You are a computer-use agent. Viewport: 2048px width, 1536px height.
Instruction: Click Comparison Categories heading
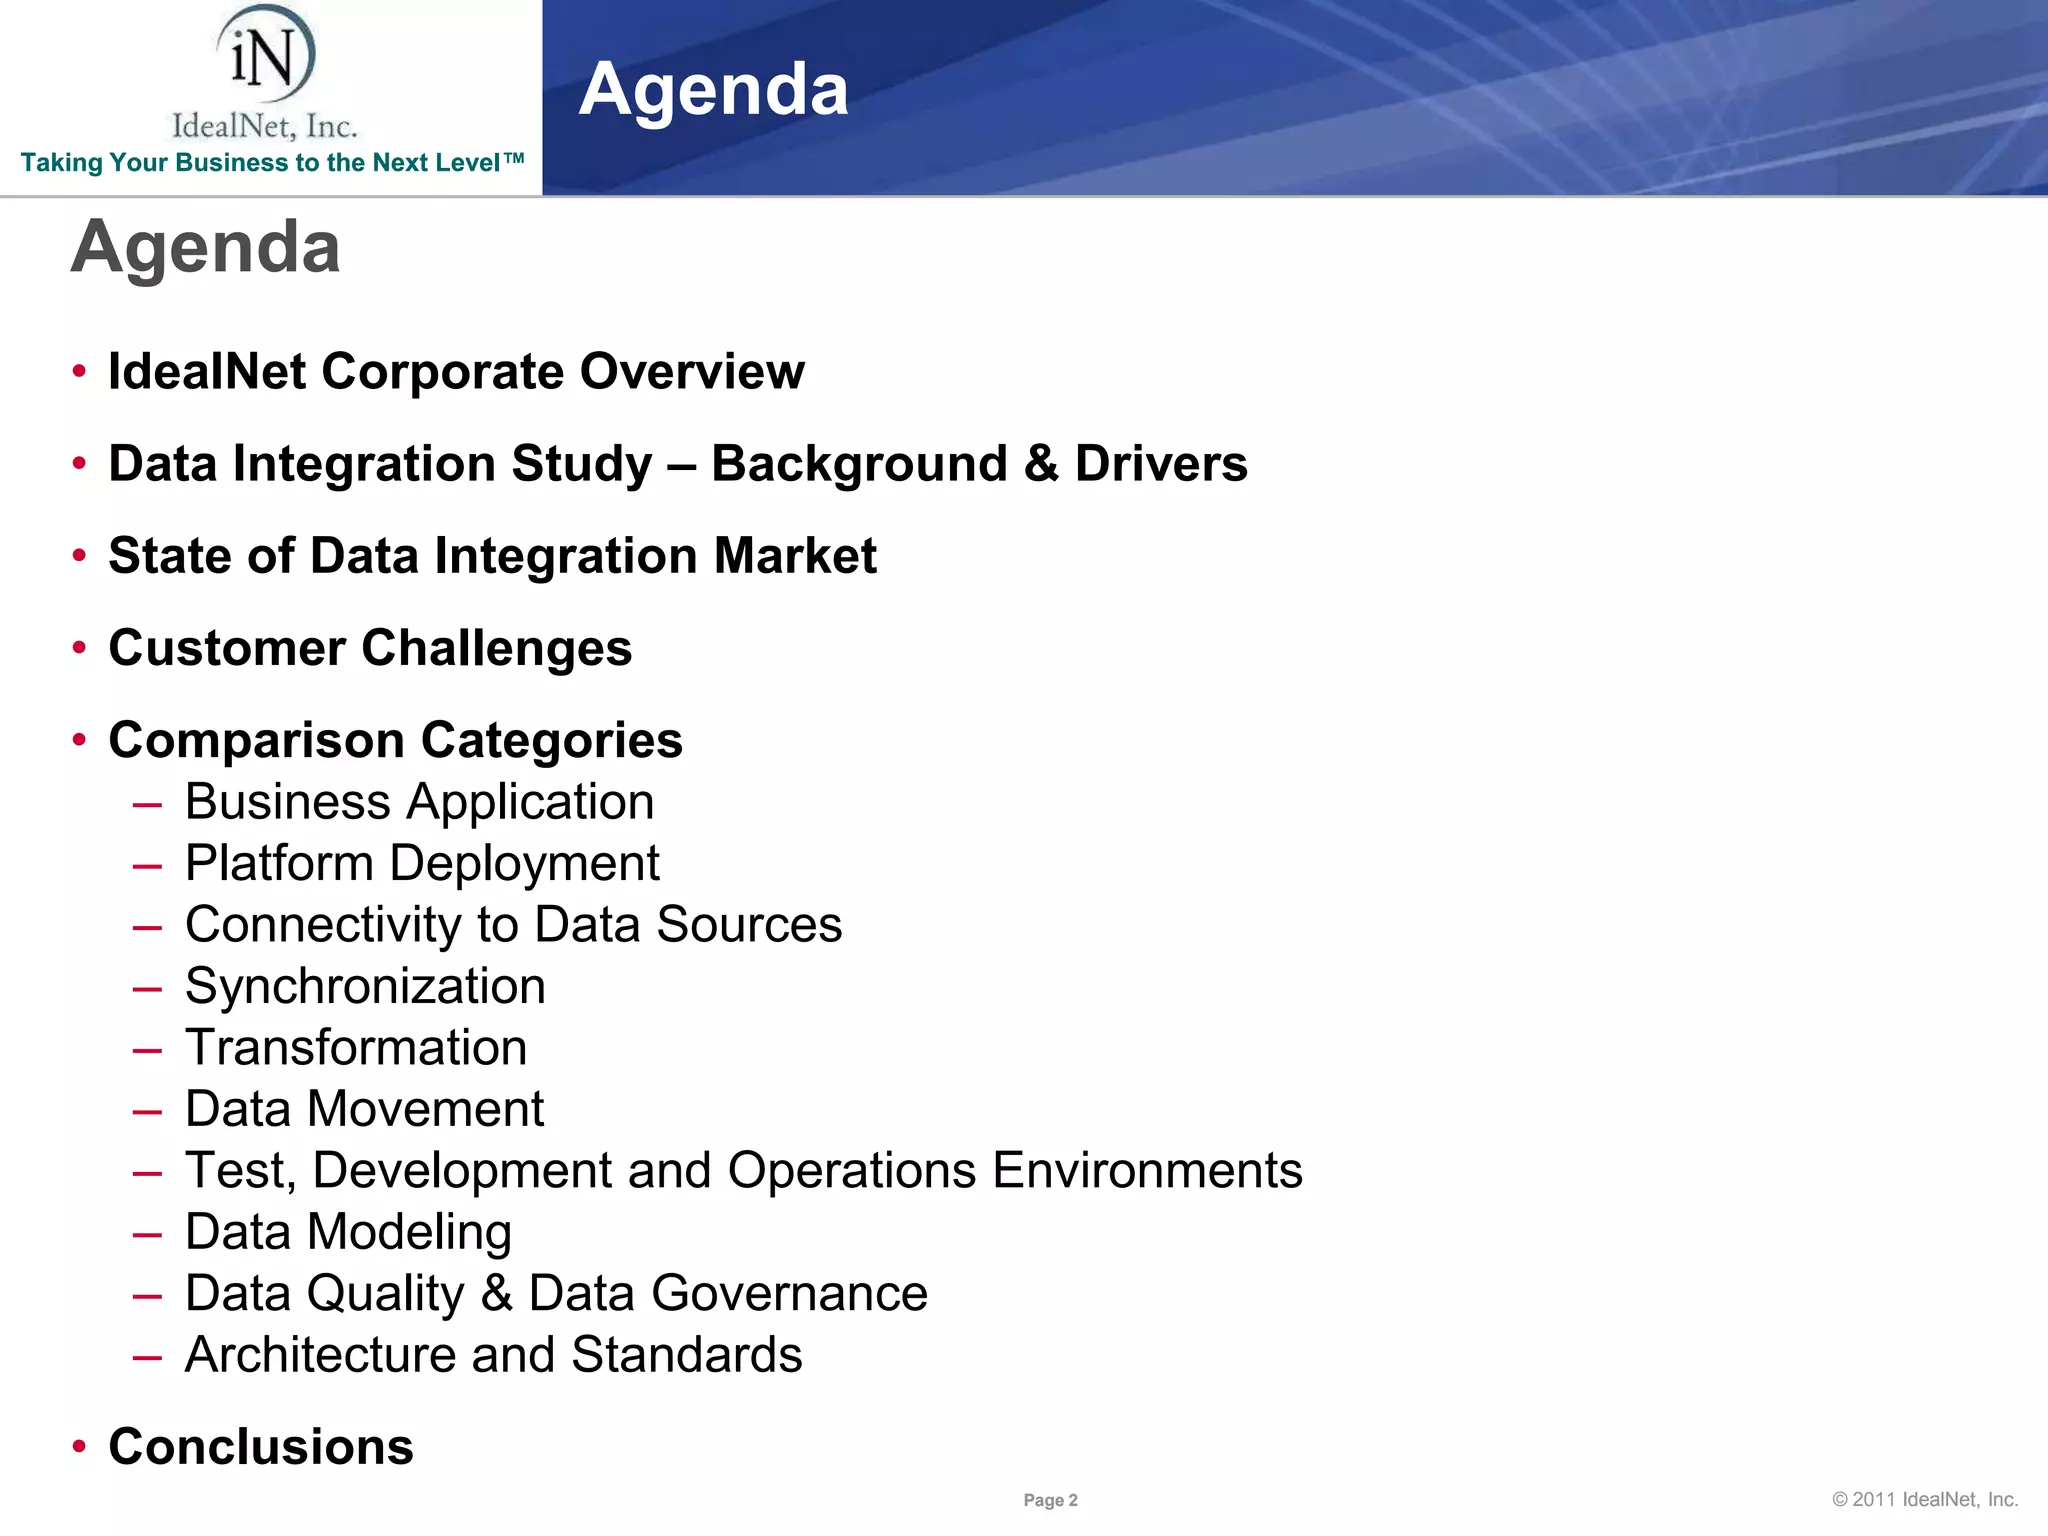[395, 740]
